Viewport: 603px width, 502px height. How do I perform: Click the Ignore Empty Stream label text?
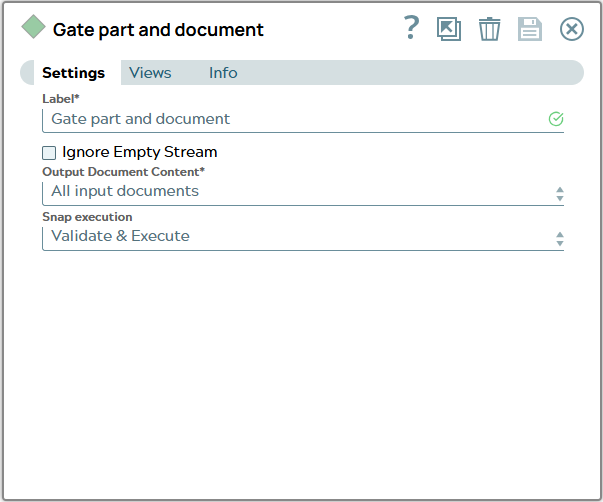coord(140,152)
